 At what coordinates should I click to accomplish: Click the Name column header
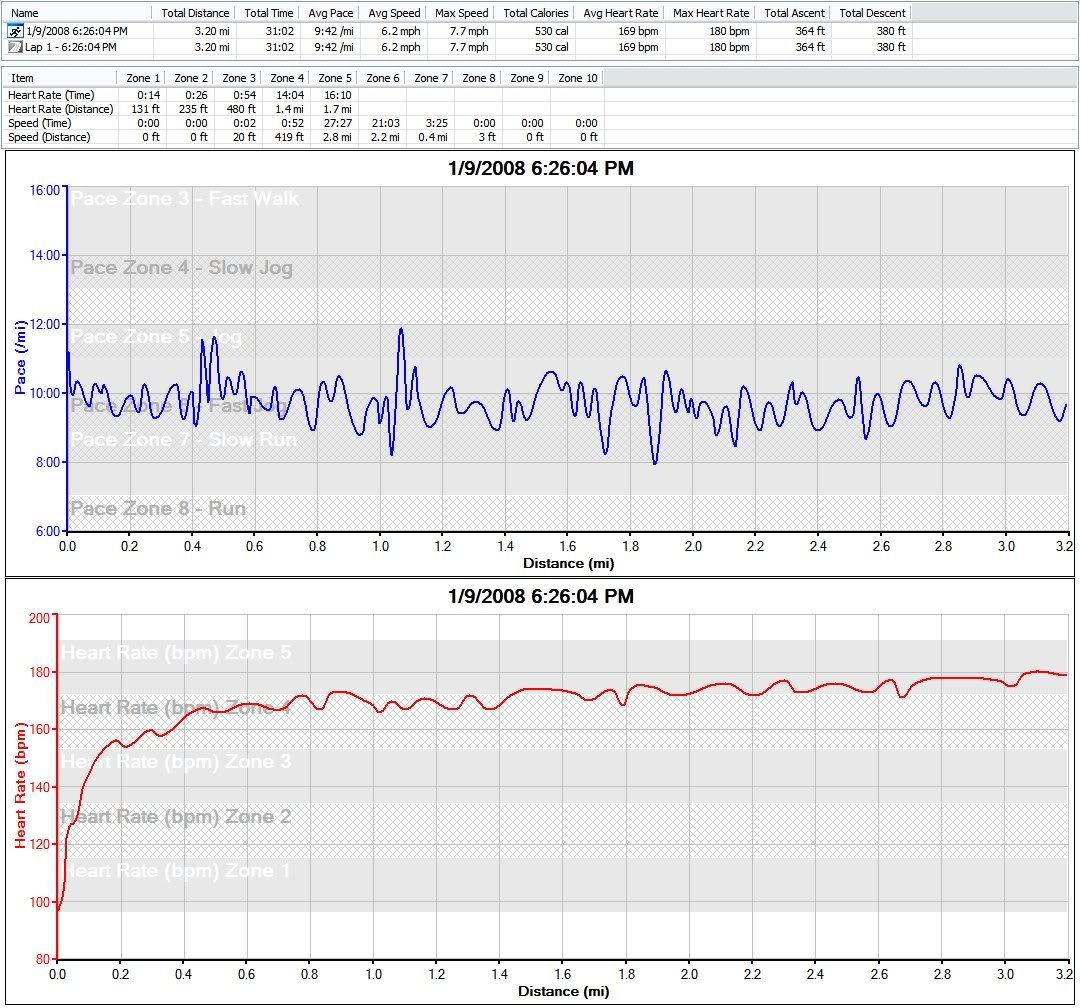click(x=24, y=13)
